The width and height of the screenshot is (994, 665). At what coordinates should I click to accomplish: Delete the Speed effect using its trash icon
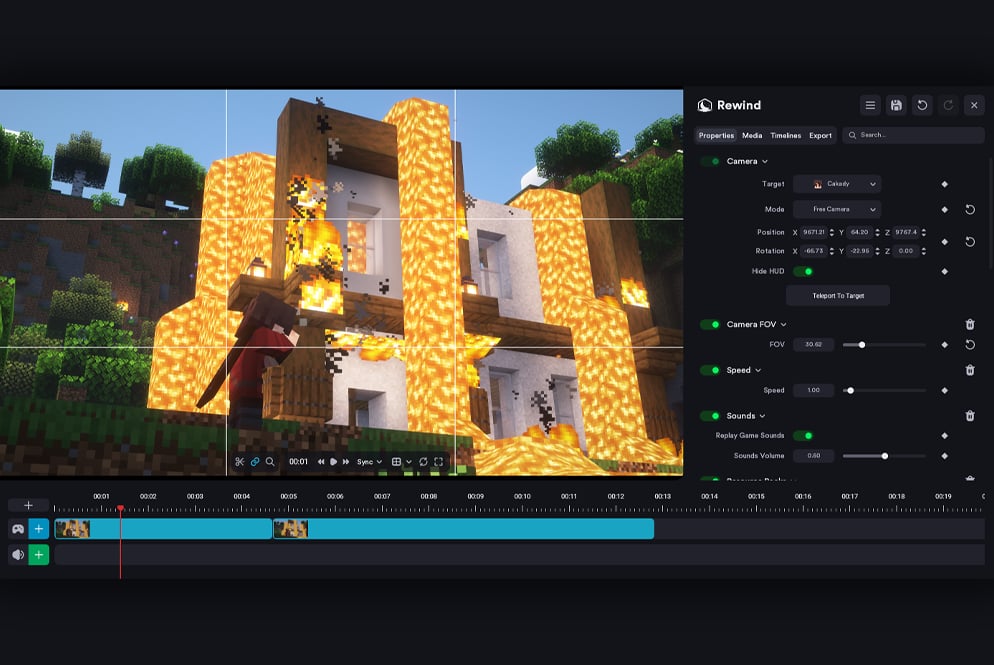(969, 370)
